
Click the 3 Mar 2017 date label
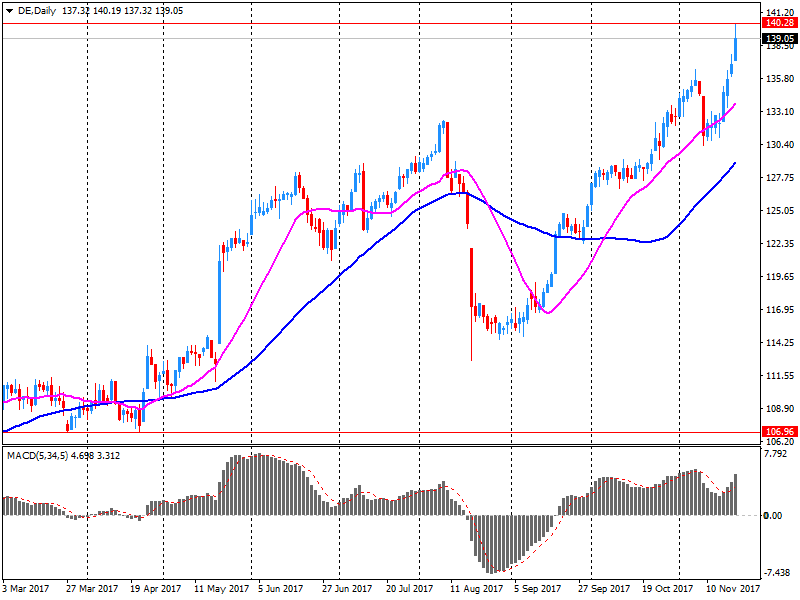pyautogui.click(x=26, y=589)
